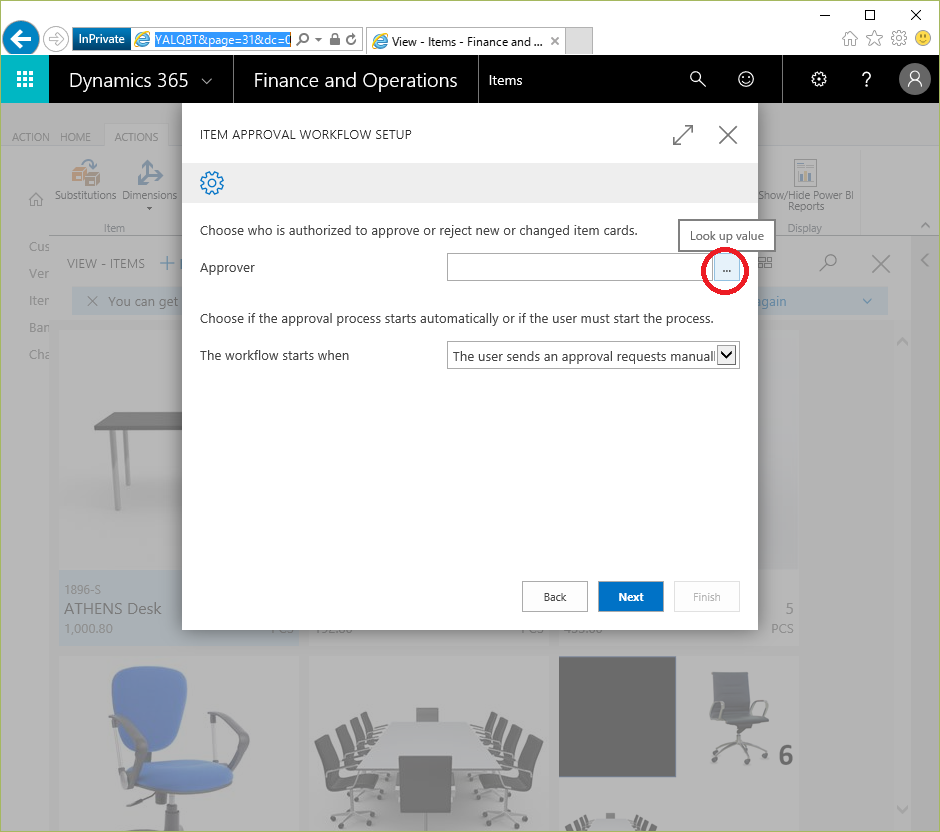
Task: Switch to the HOME ribbon tab
Action: click(75, 137)
